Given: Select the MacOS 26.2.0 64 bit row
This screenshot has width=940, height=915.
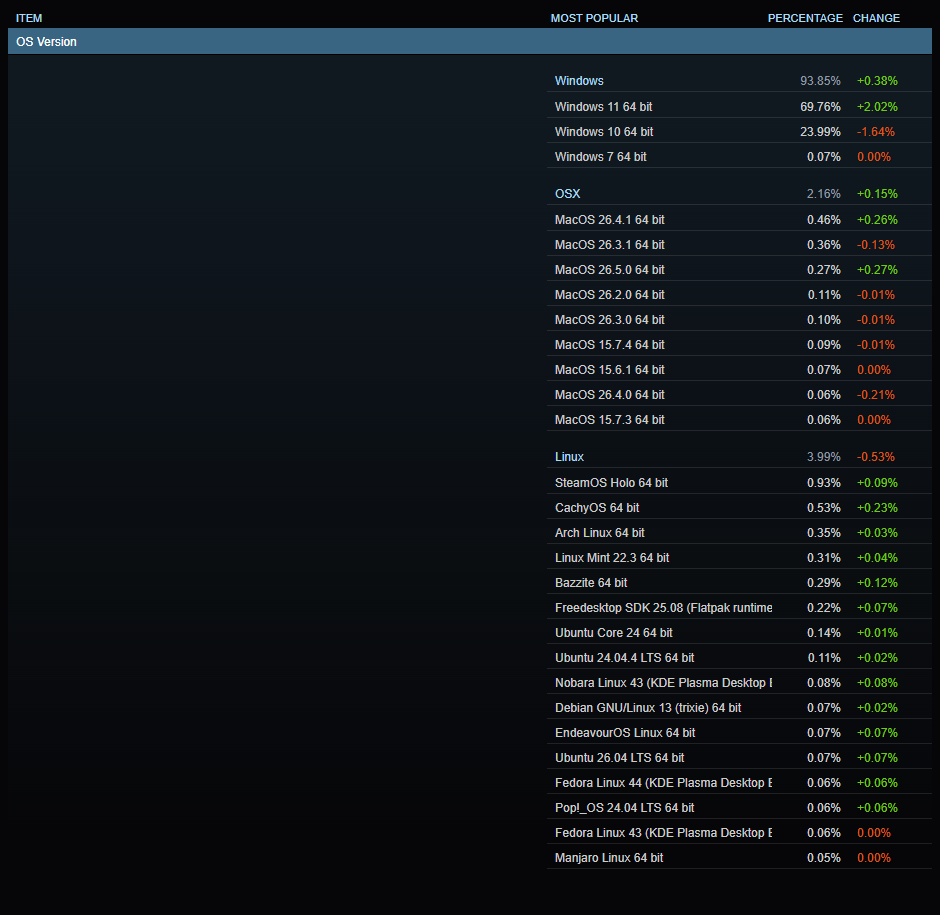Looking at the screenshot, I should point(739,294).
